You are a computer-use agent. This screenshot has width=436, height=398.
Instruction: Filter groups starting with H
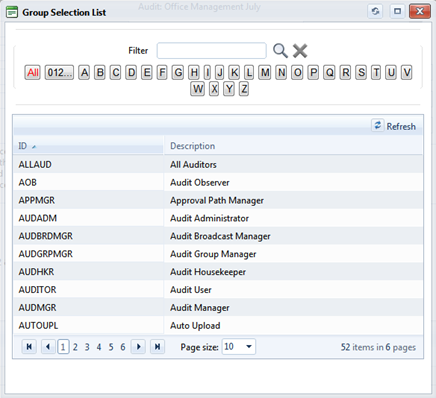(194, 72)
